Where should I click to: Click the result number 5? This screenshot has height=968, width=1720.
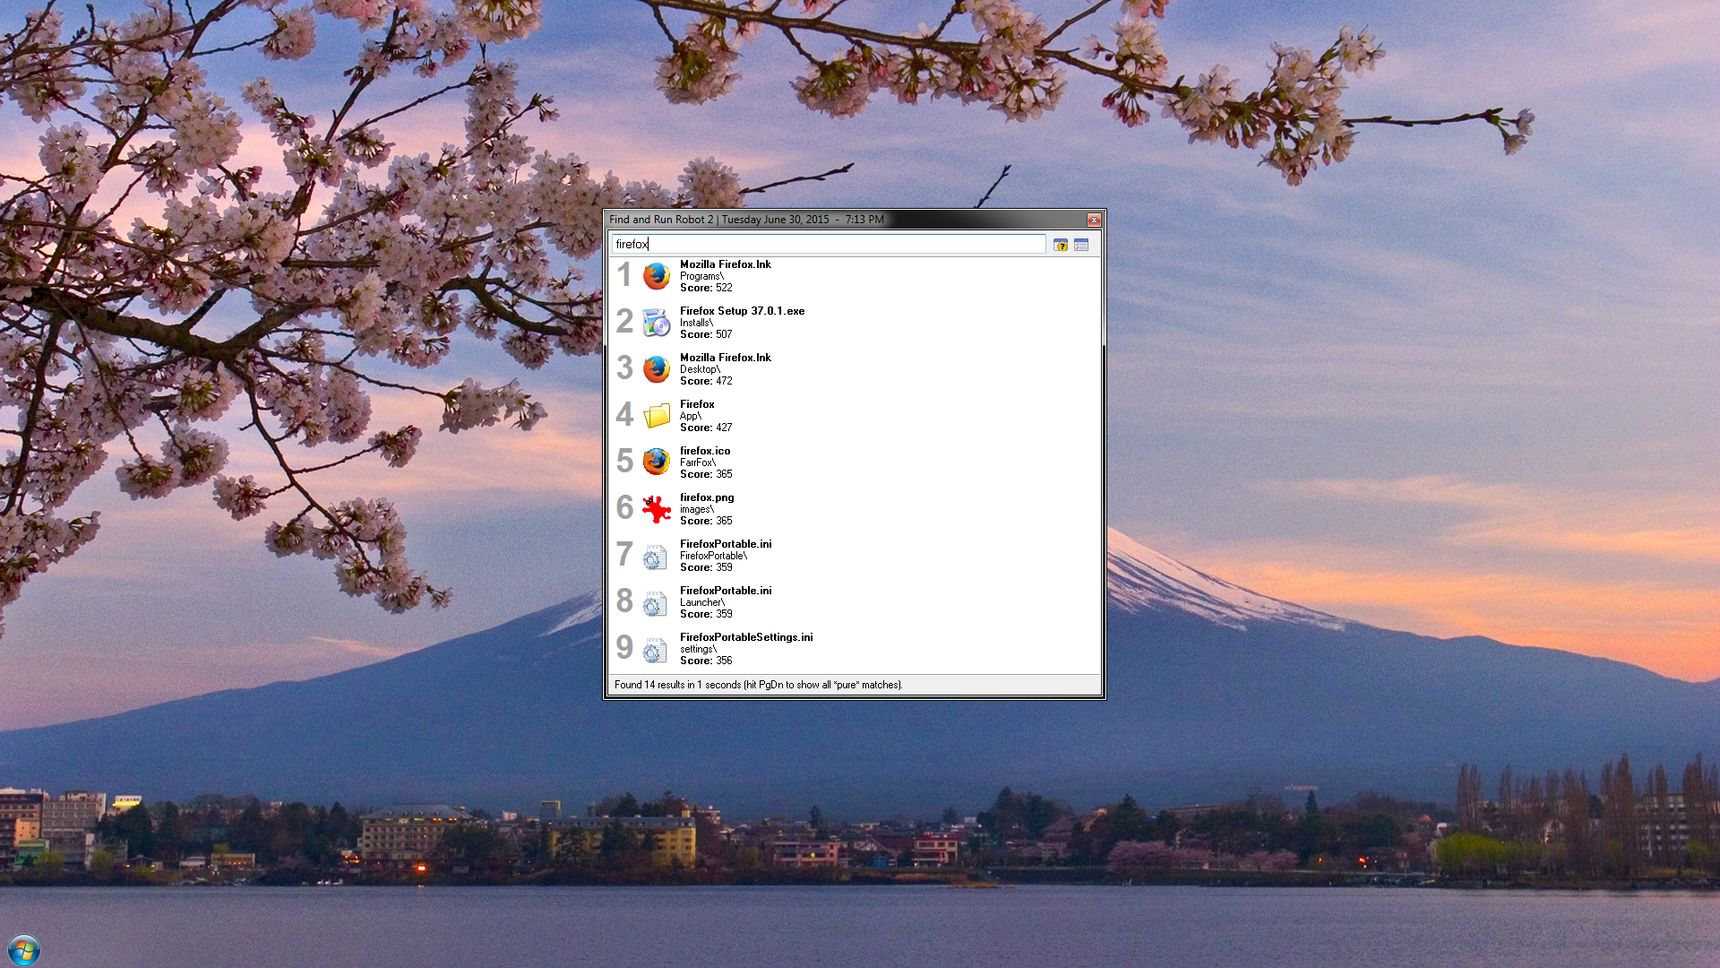coord(624,461)
